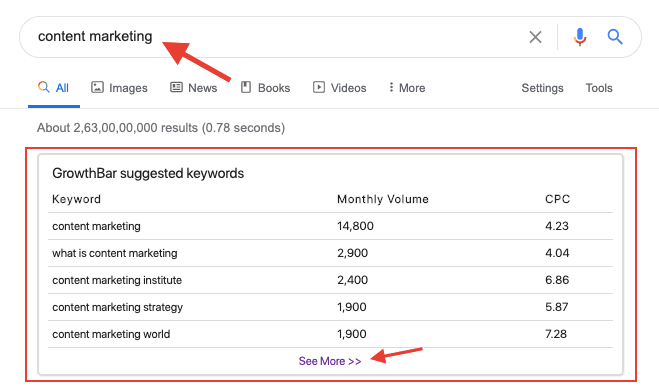Open search Settings
659x388 pixels.
[x=542, y=88]
